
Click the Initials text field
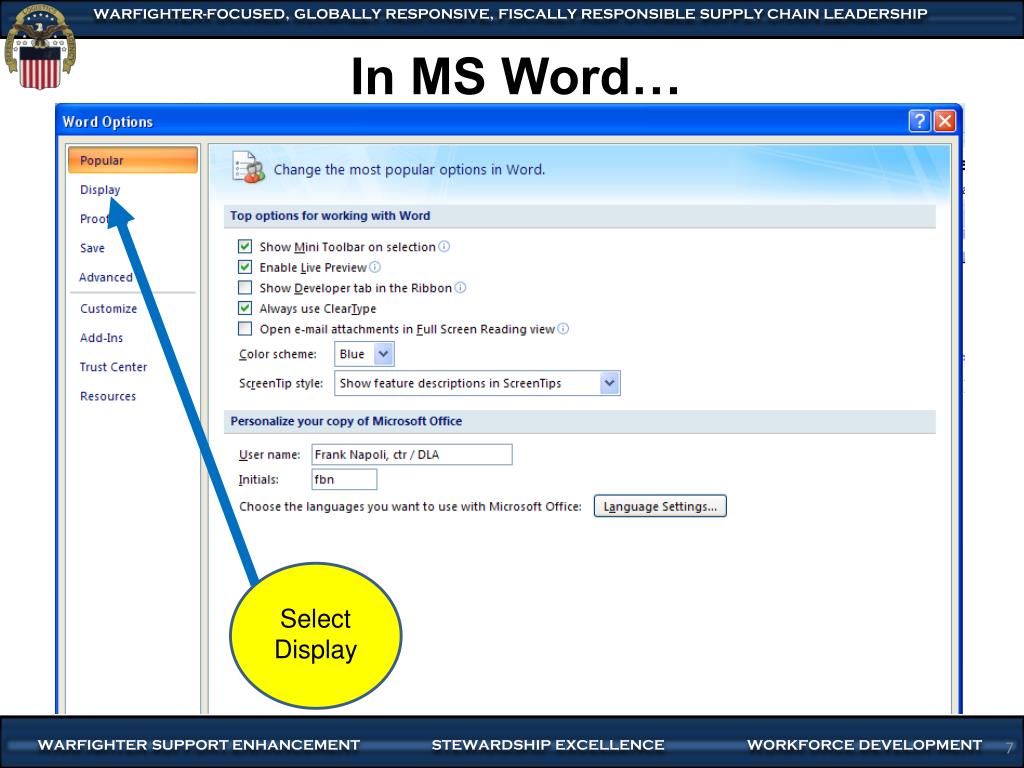(344, 479)
